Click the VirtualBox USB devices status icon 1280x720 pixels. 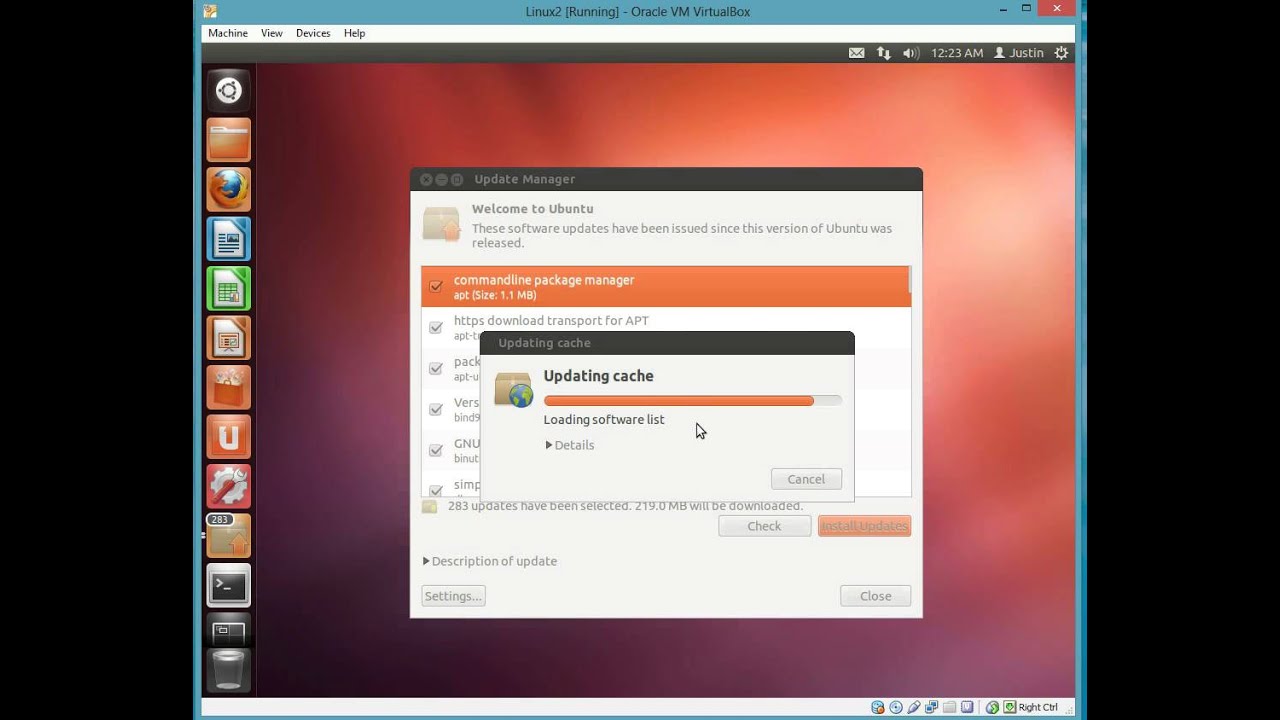coord(913,707)
